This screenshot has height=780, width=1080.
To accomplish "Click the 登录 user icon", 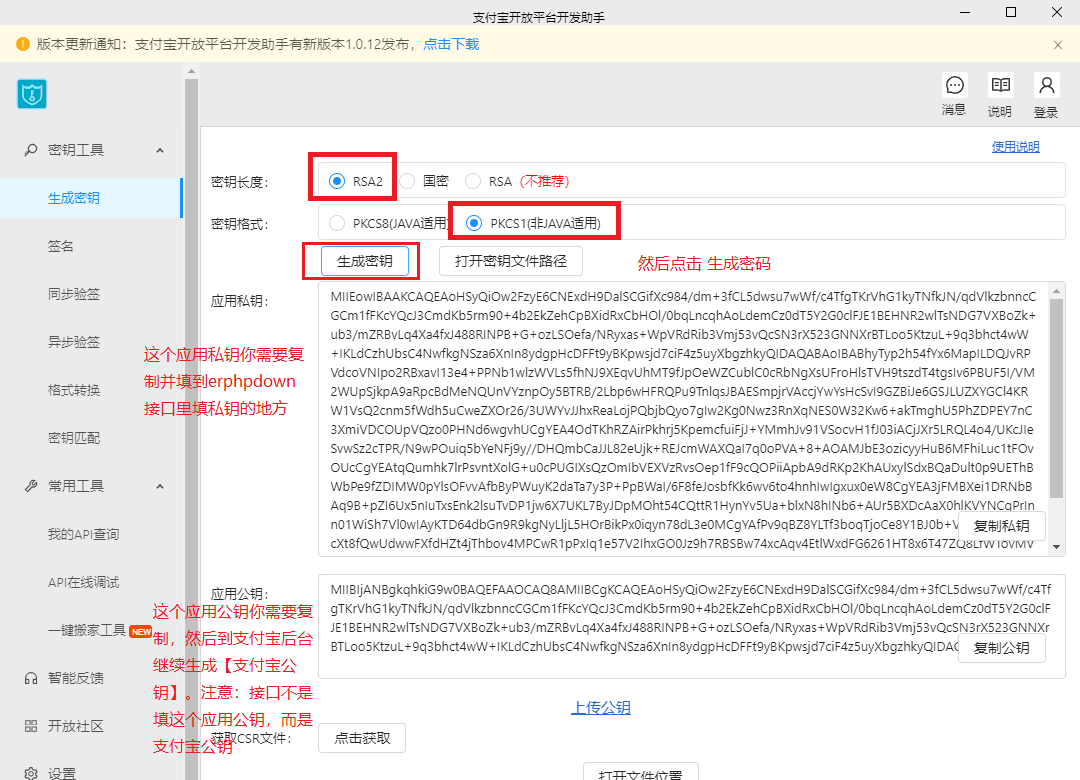I will point(1046,85).
